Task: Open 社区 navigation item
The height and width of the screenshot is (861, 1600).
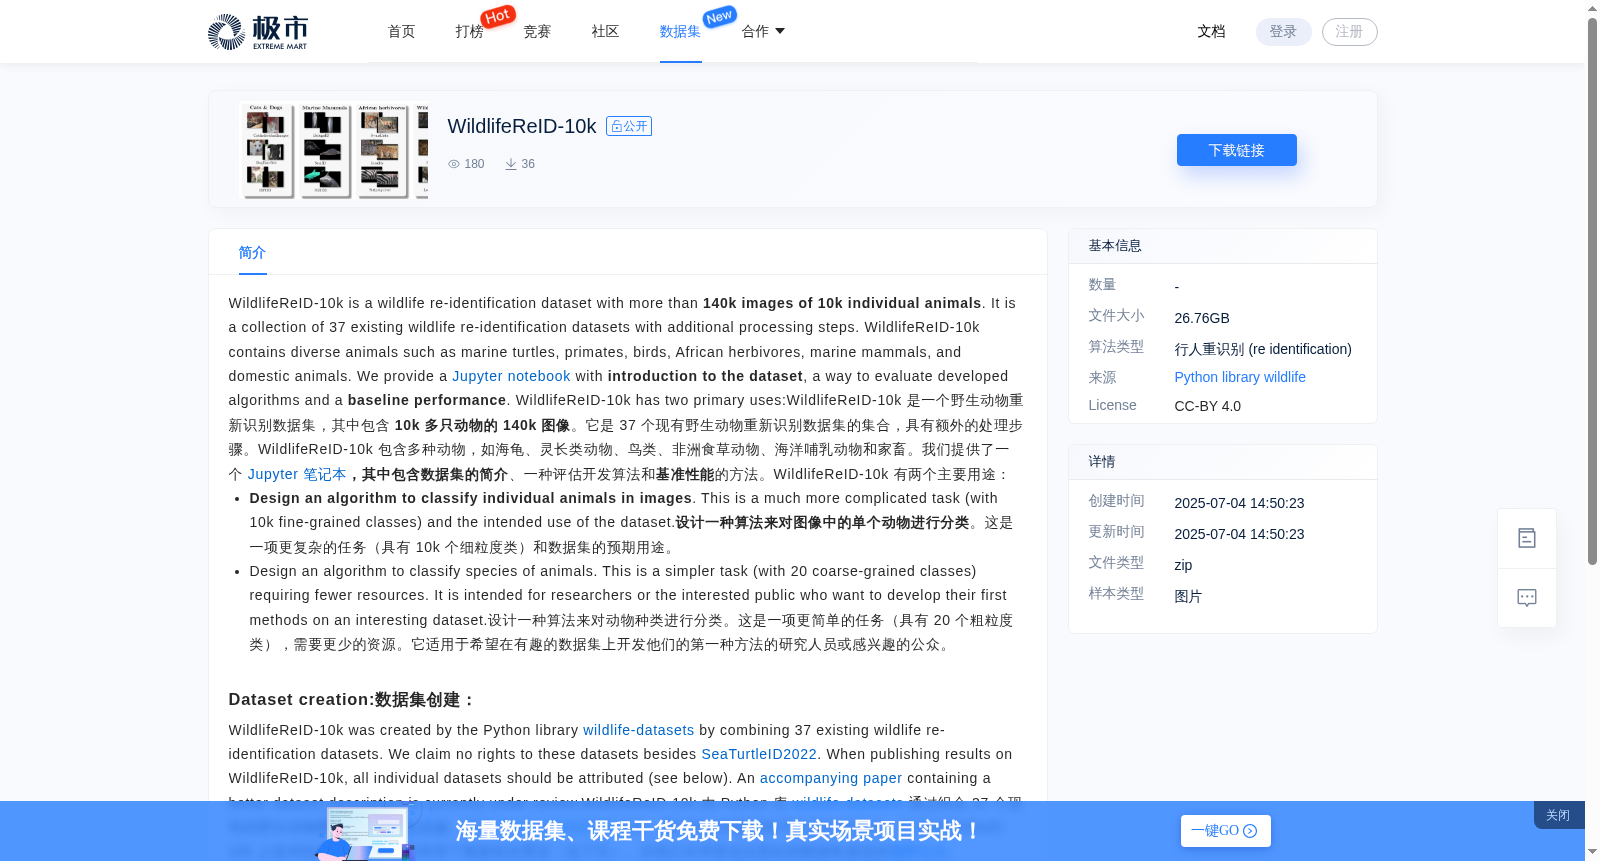Action: [605, 32]
